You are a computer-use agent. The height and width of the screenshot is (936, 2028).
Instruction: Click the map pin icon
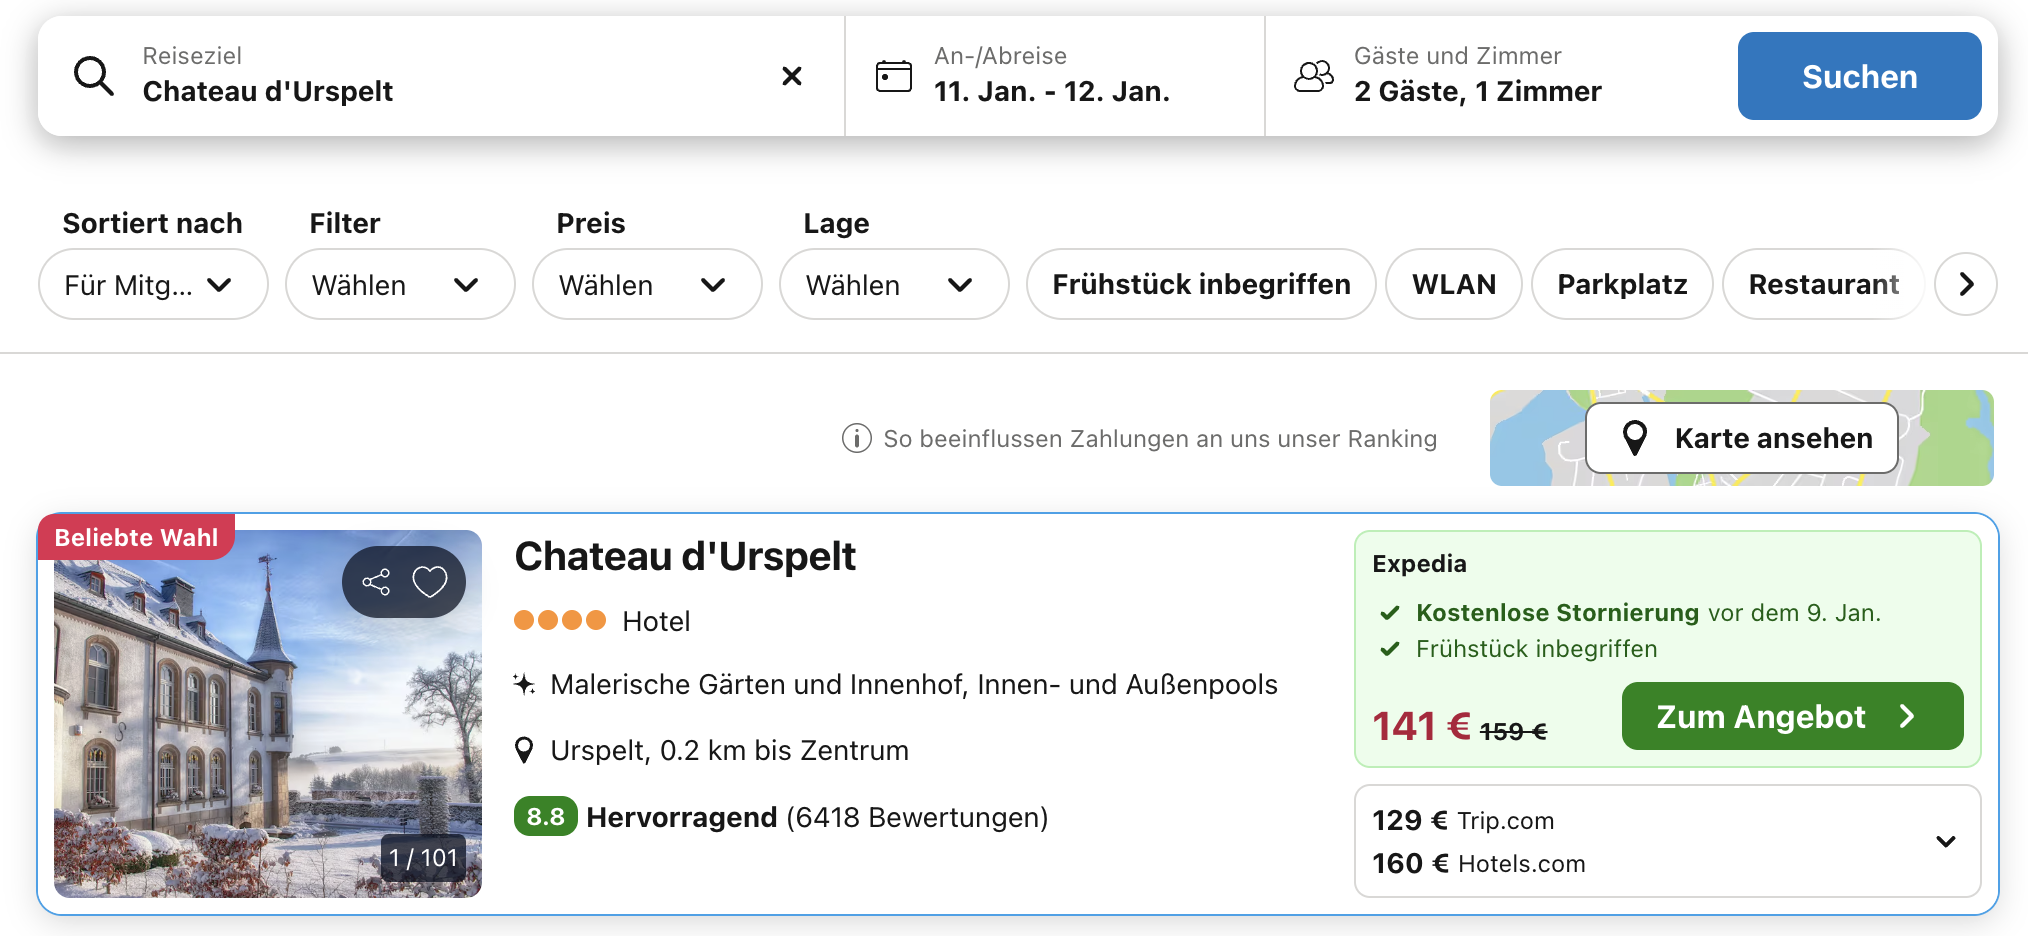[x=1634, y=438]
